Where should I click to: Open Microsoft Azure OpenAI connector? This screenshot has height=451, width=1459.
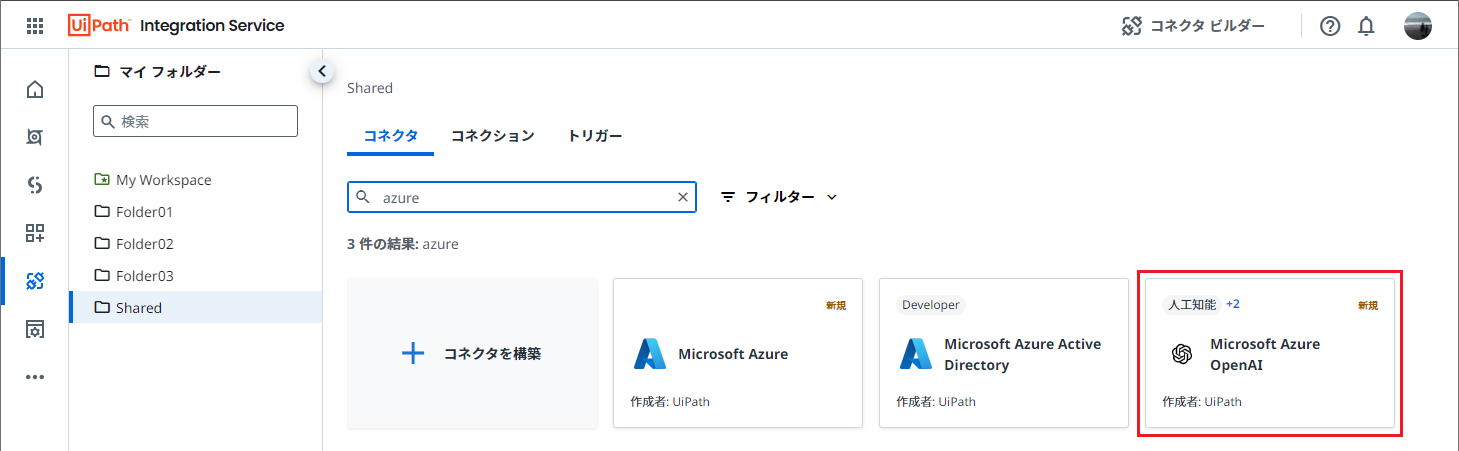click(x=1270, y=353)
